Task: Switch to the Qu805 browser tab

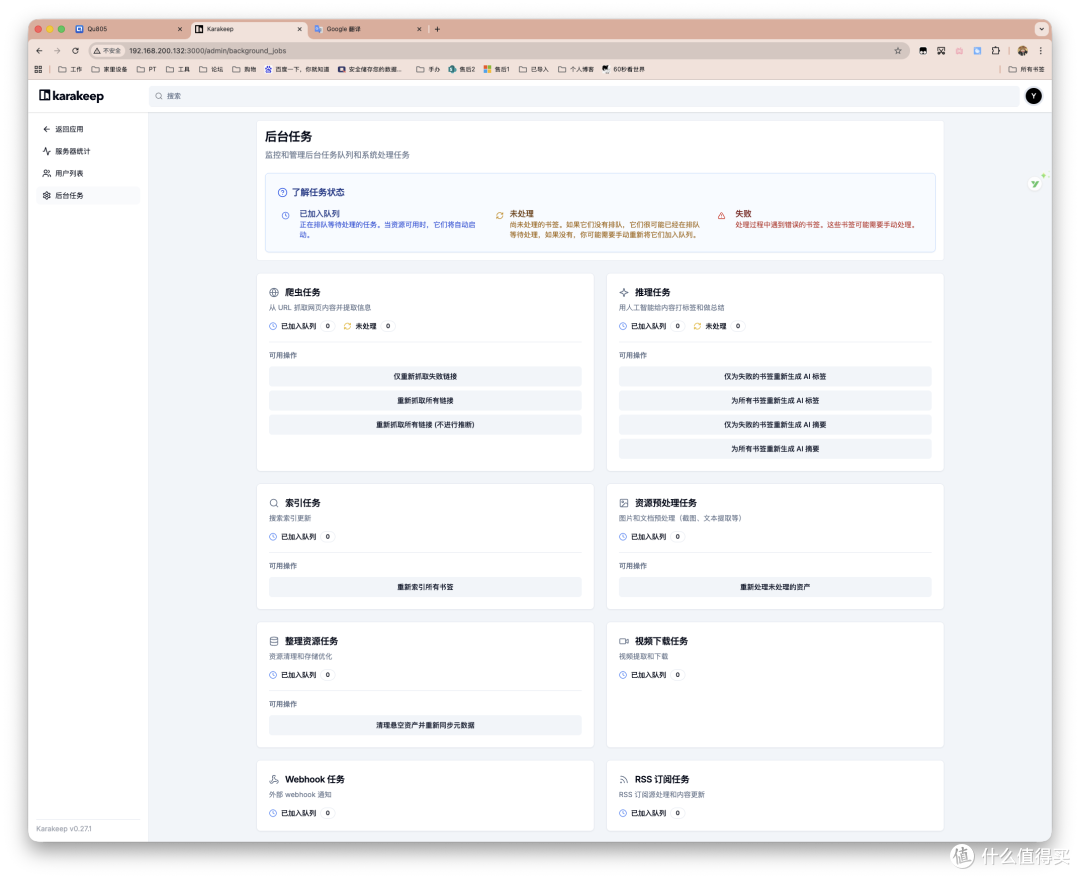Action: click(128, 29)
